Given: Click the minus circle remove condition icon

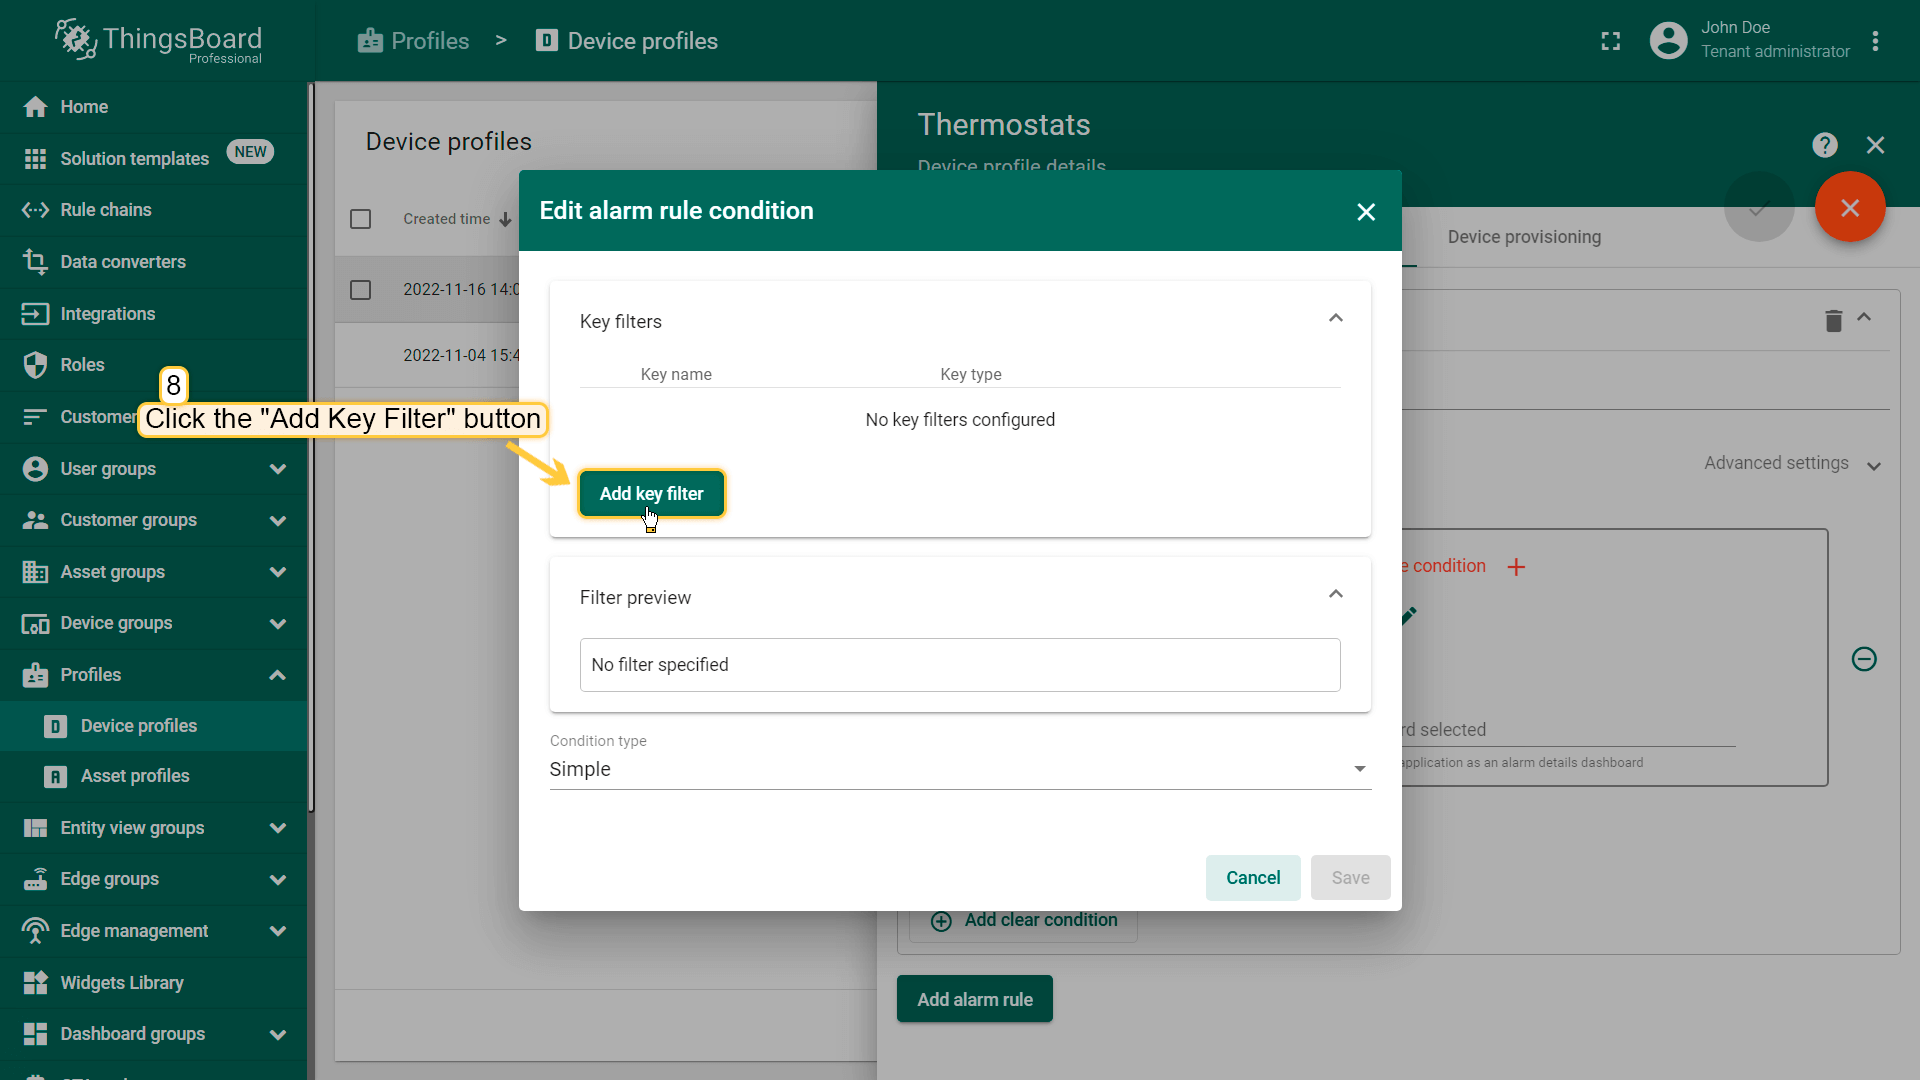Looking at the screenshot, I should pyautogui.click(x=1864, y=659).
